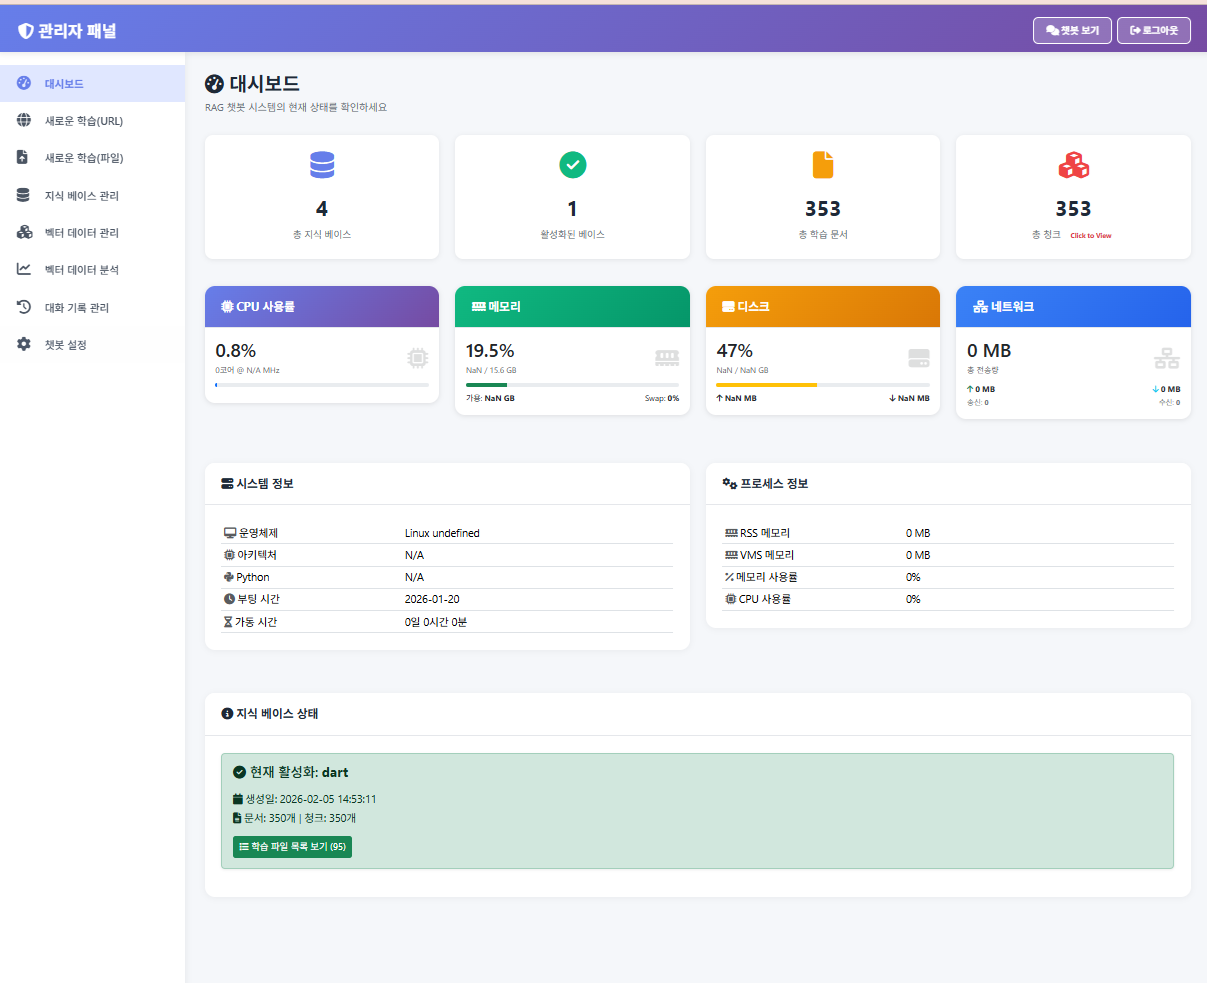Click the info icon beside 지식 베이스 상태
1207x983 pixels.
[x=227, y=714]
